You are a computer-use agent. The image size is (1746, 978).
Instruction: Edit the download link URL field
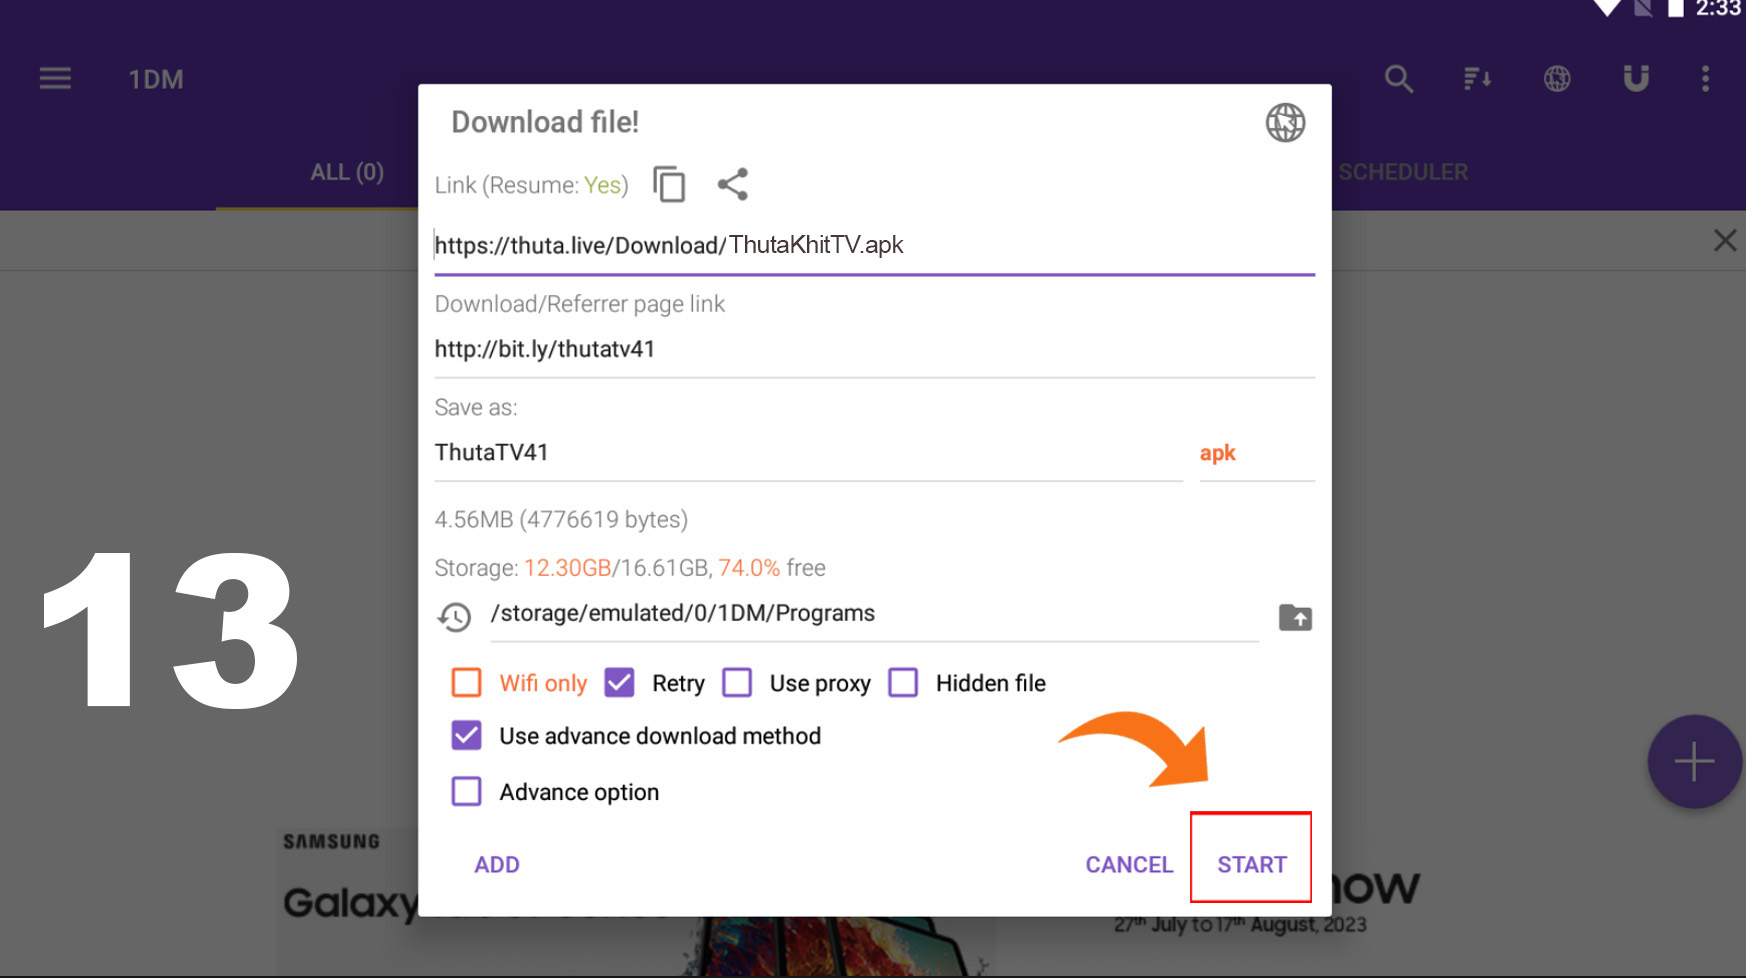coord(874,246)
